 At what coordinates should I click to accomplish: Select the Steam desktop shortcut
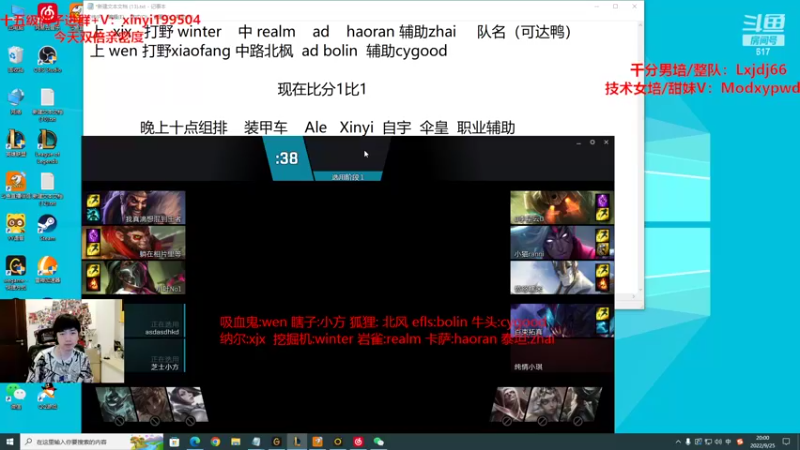pos(47,228)
